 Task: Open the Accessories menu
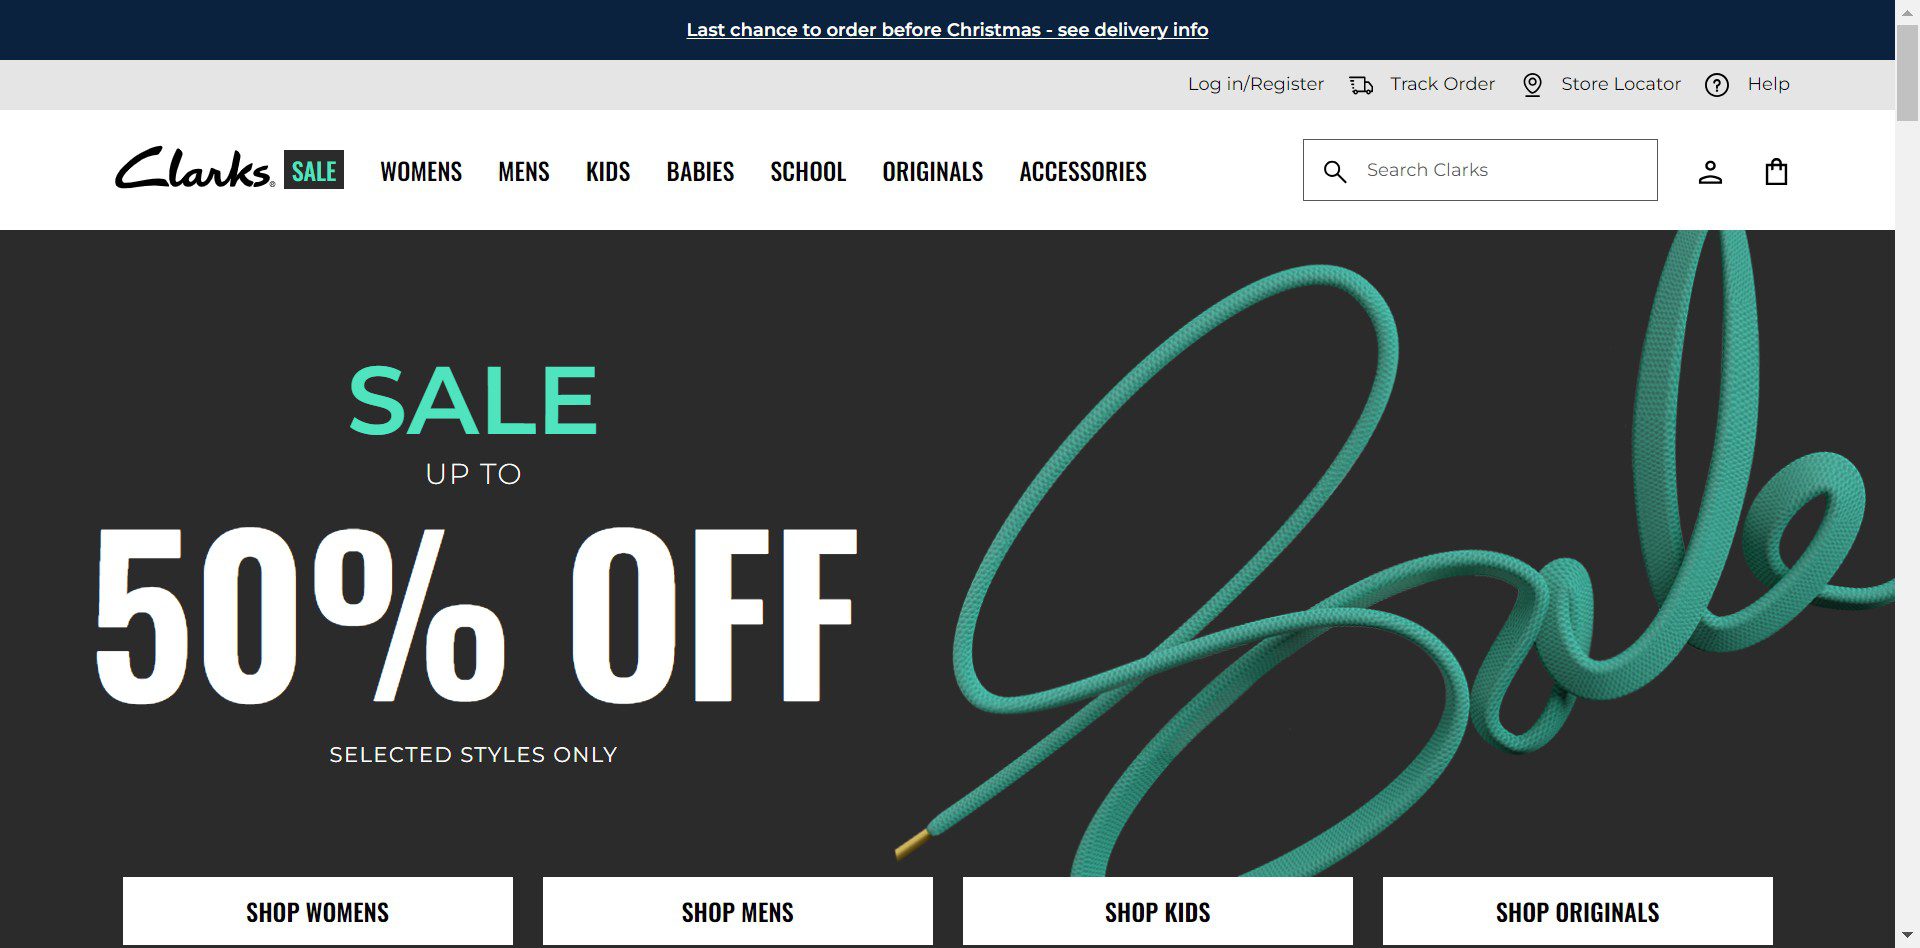(x=1083, y=172)
